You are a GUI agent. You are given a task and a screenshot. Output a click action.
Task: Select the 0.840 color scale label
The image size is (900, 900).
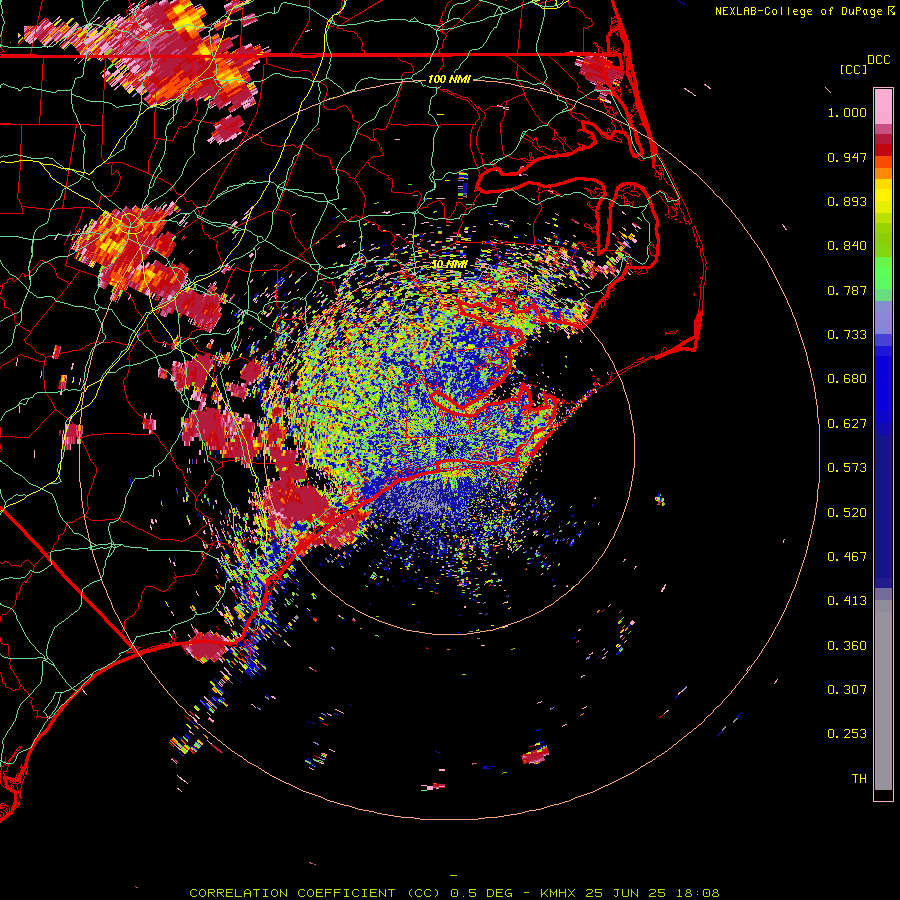coord(847,246)
